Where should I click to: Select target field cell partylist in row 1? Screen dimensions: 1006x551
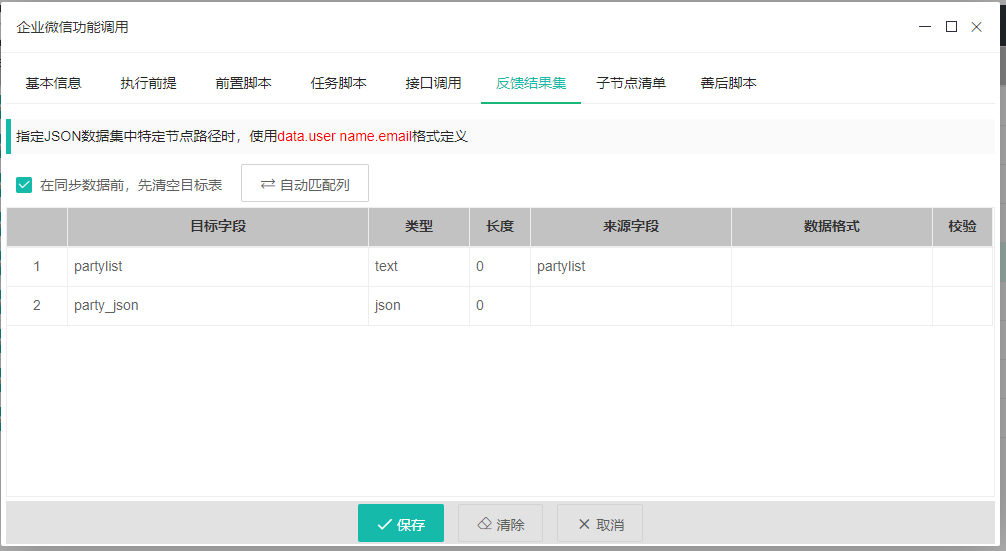[x=218, y=267]
